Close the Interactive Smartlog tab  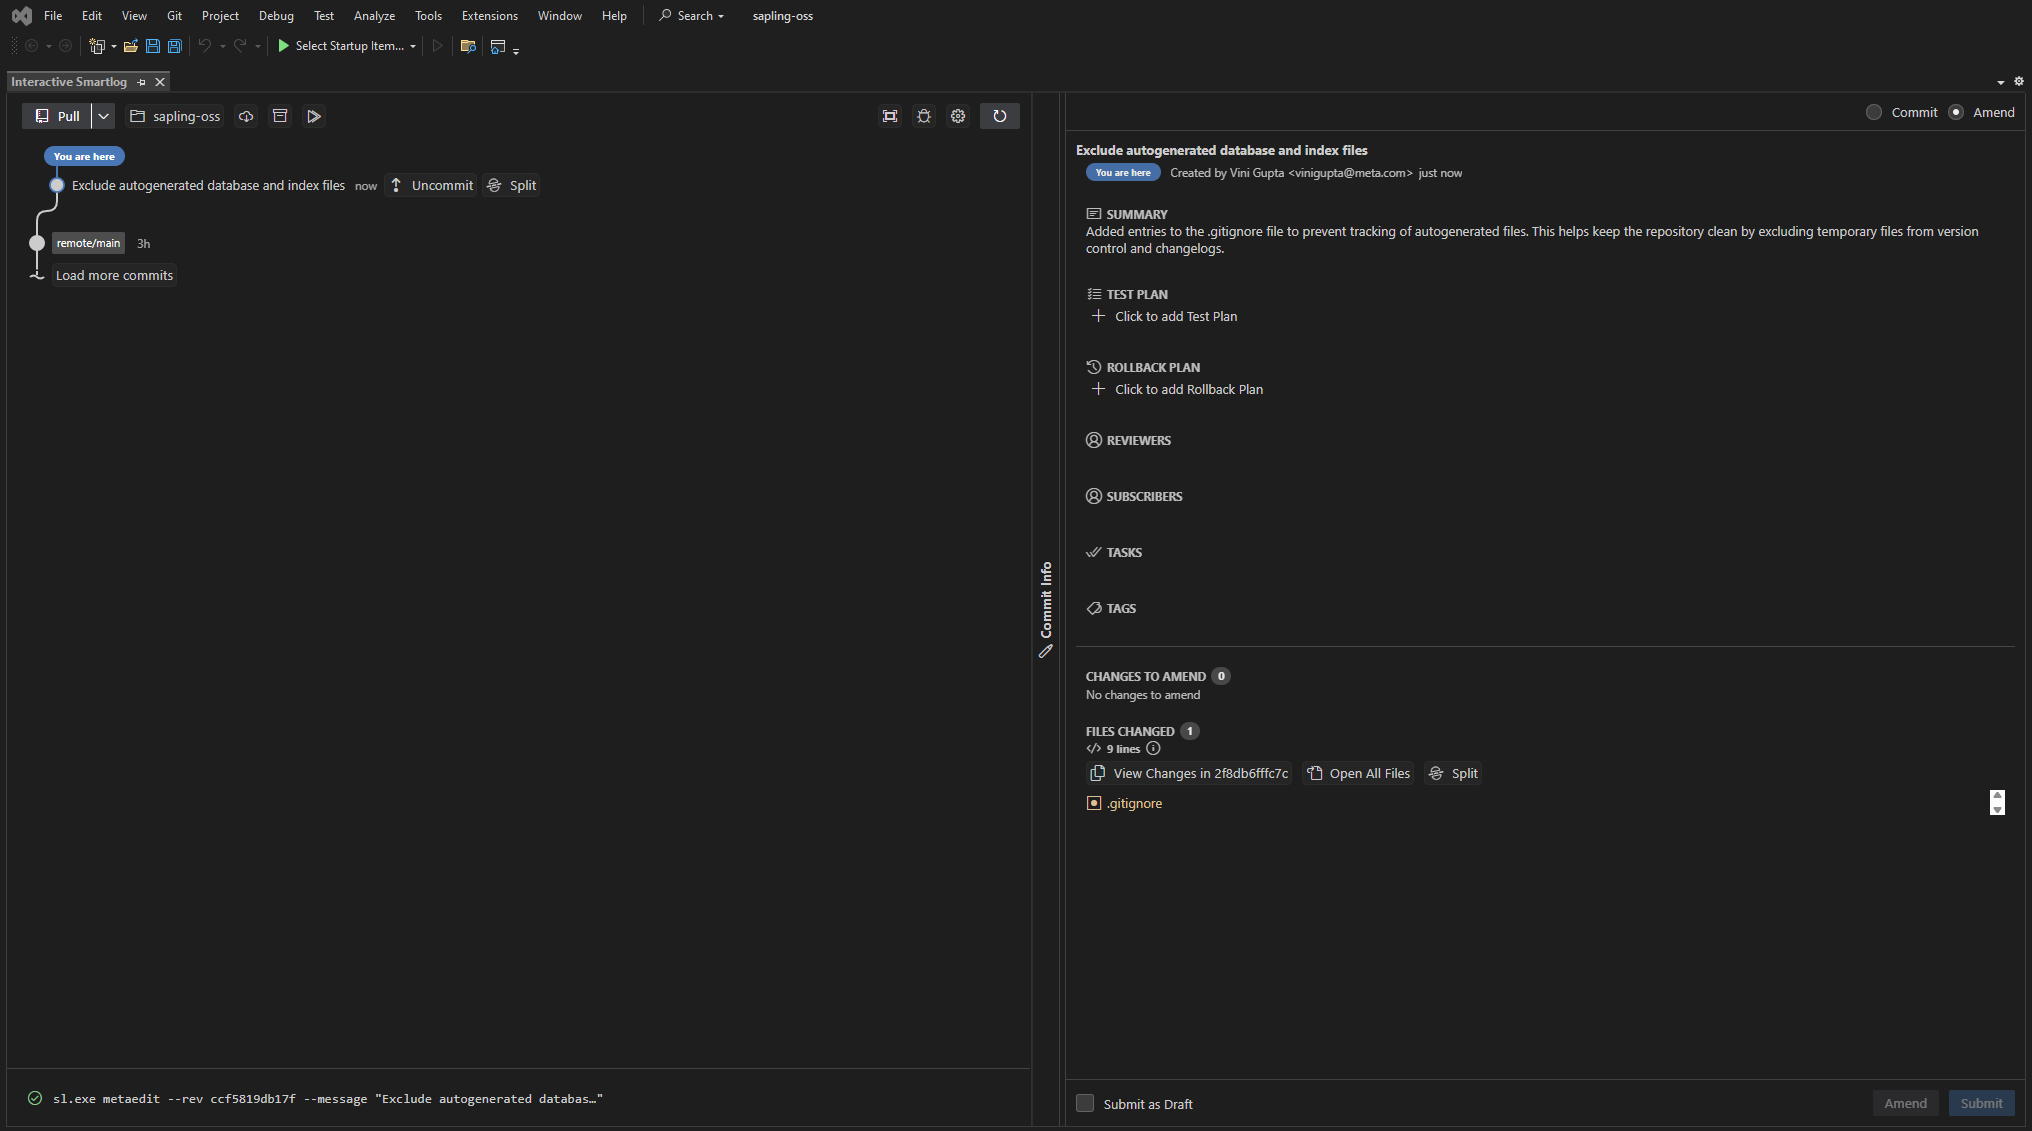[x=160, y=82]
